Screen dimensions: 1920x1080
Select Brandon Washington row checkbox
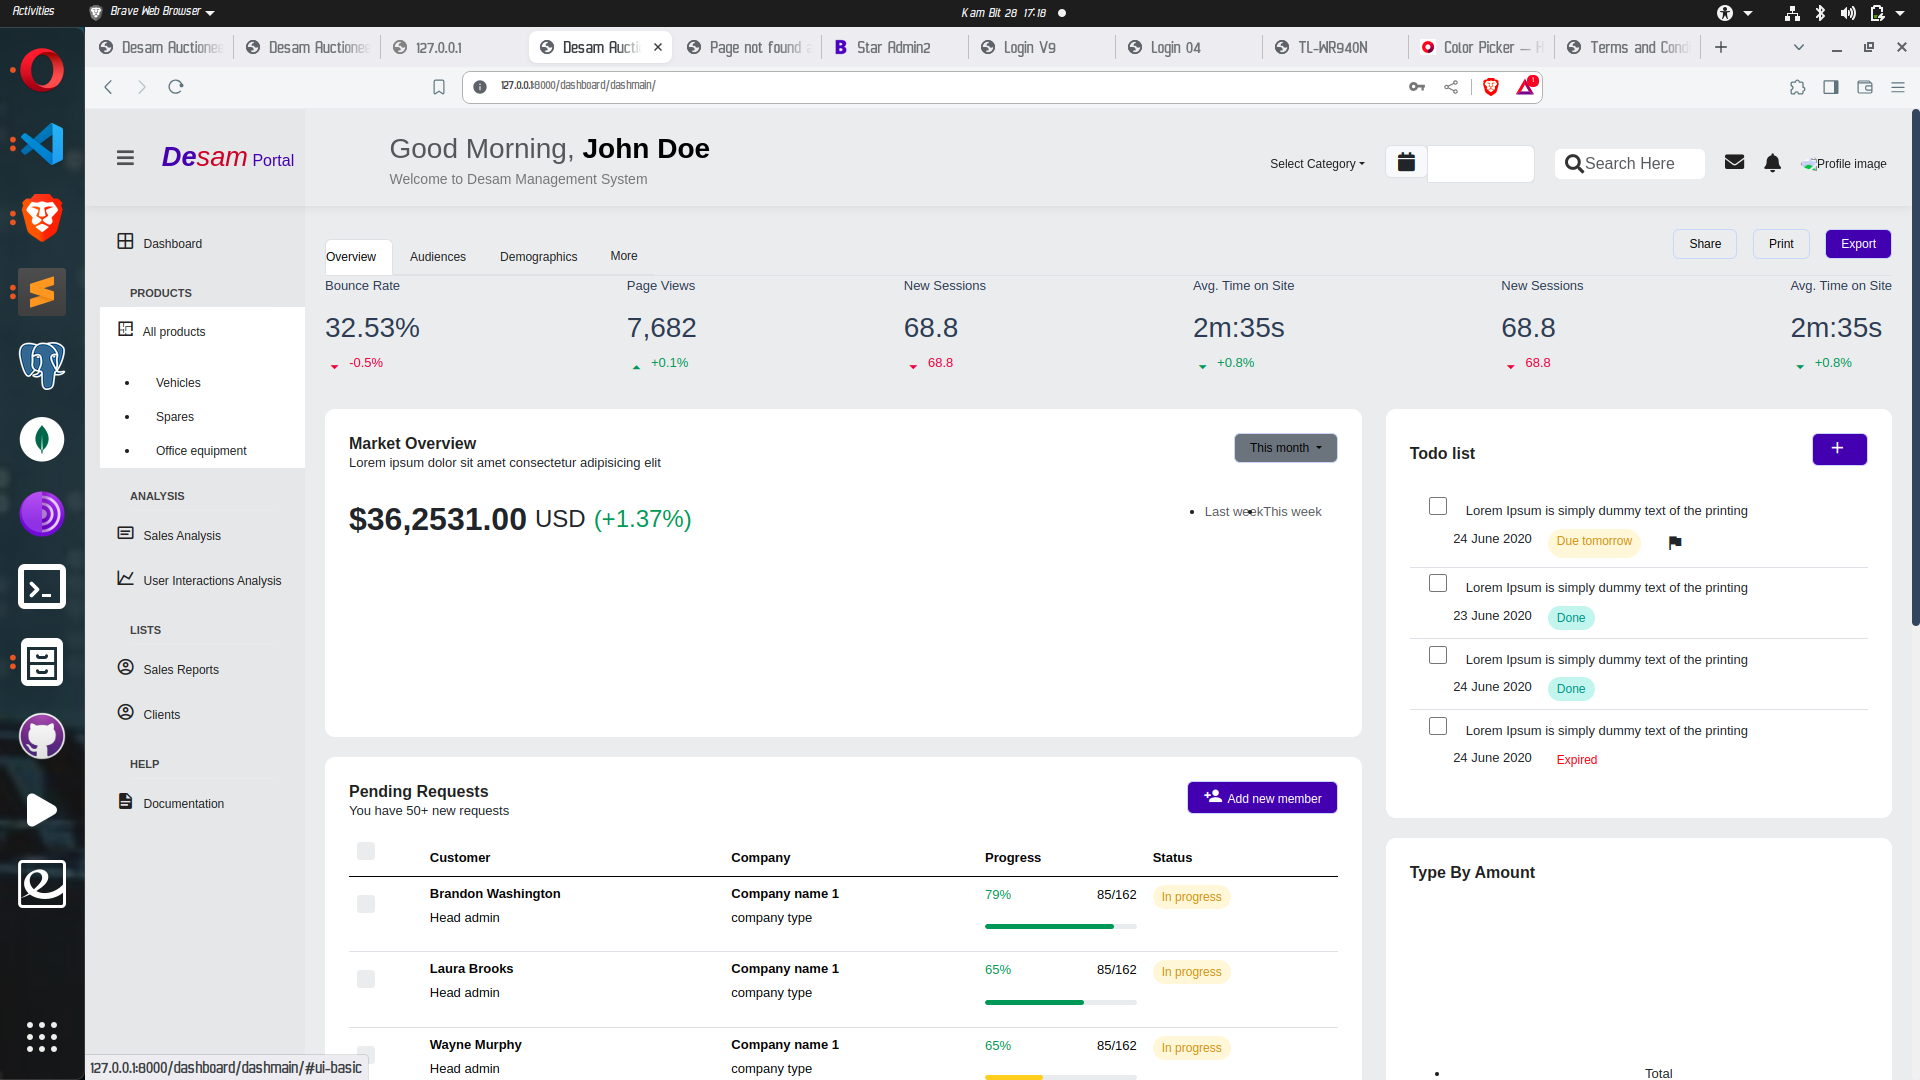366,904
